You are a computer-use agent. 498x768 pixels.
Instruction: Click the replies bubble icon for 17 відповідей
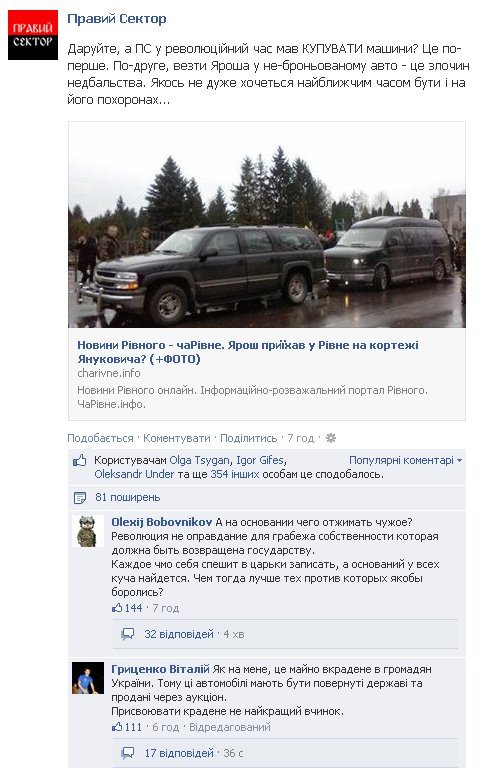[128, 753]
